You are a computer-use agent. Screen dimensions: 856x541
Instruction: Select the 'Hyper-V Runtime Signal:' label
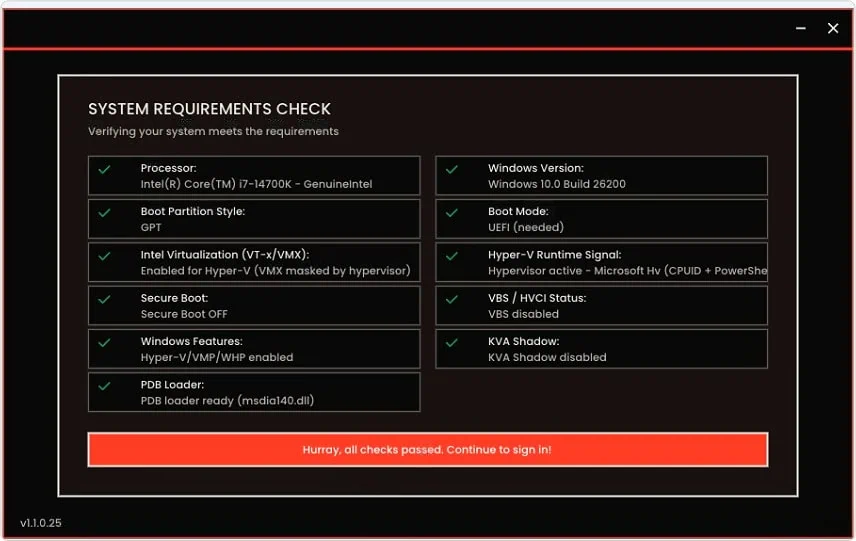tap(554, 254)
